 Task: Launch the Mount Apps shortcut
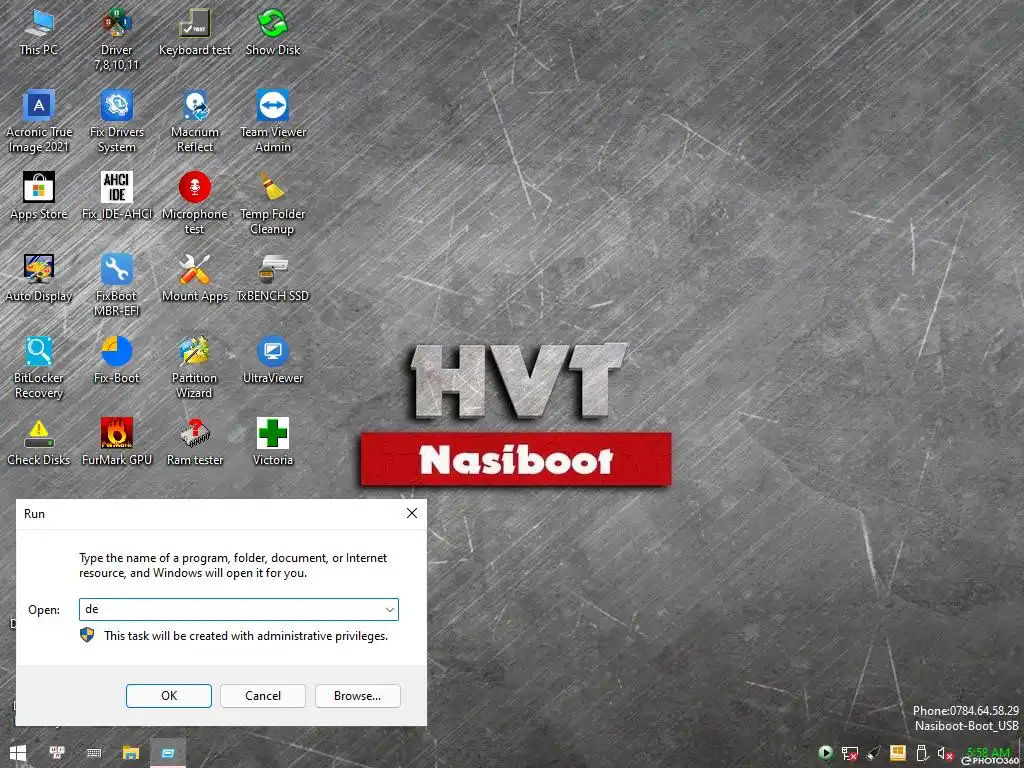click(x=195, y=278)
